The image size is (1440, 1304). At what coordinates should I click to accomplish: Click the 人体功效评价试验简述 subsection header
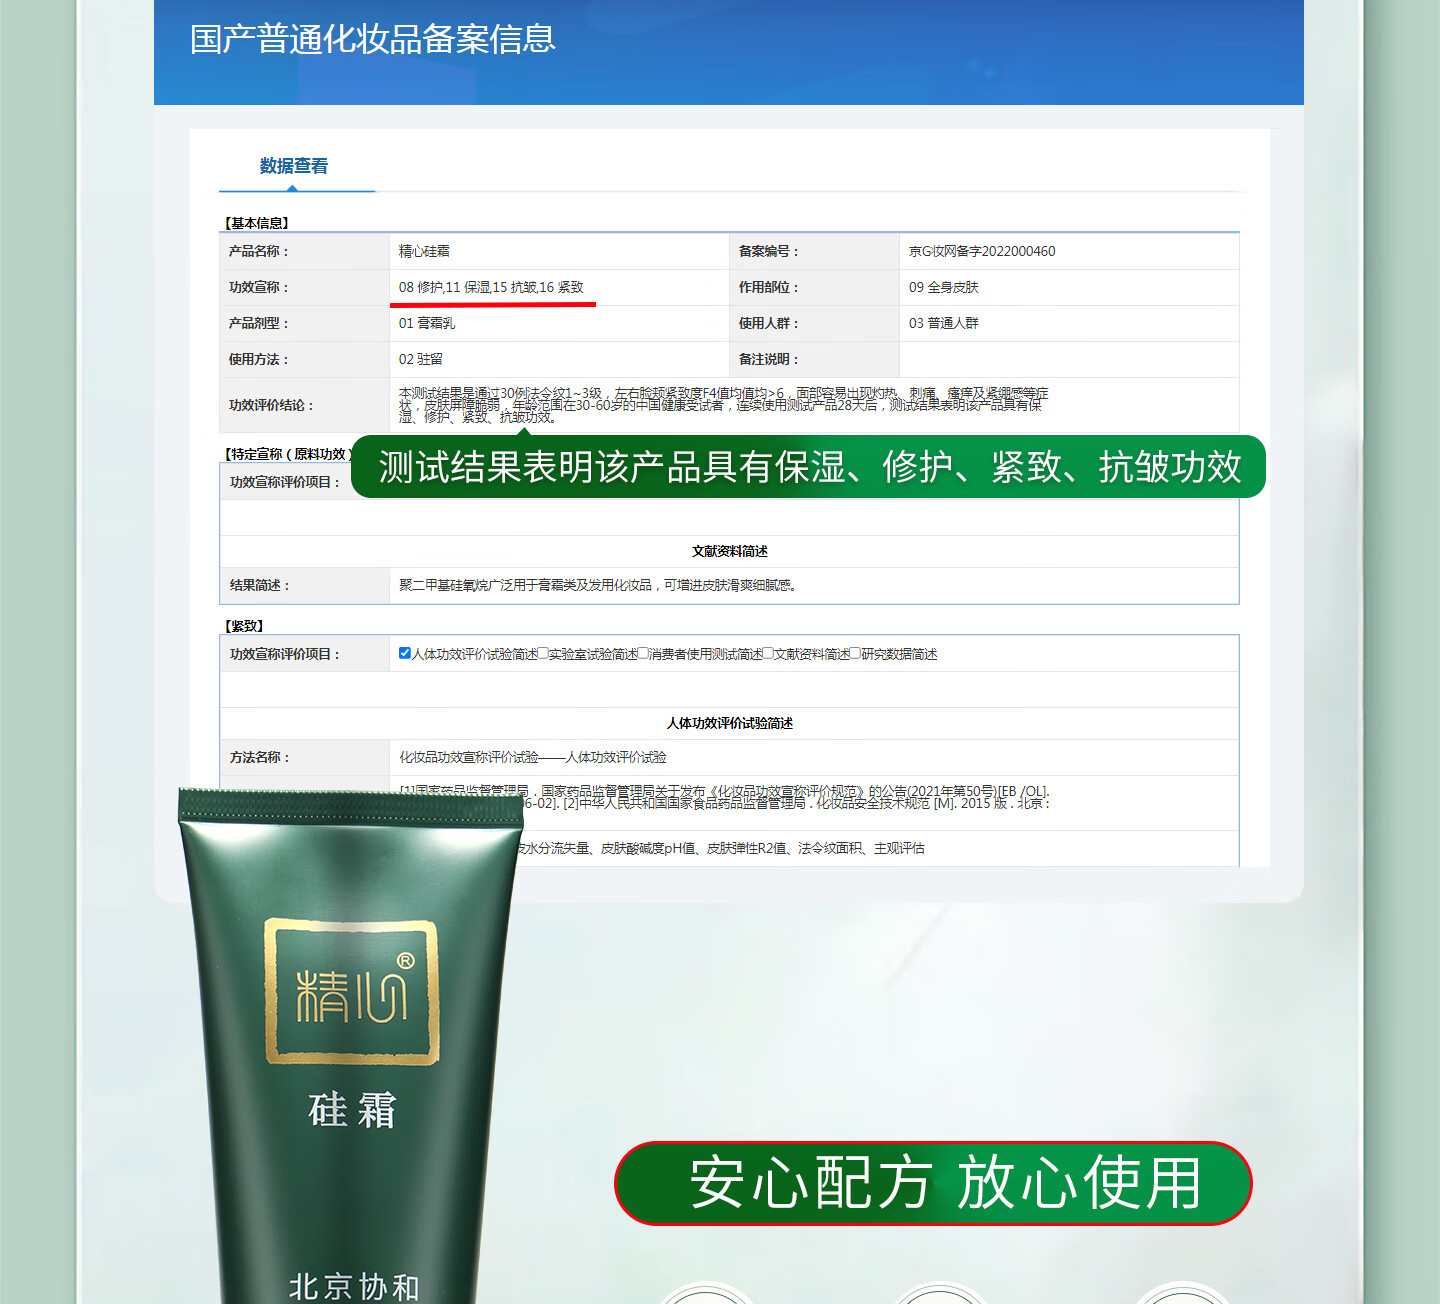coord(730,723)
